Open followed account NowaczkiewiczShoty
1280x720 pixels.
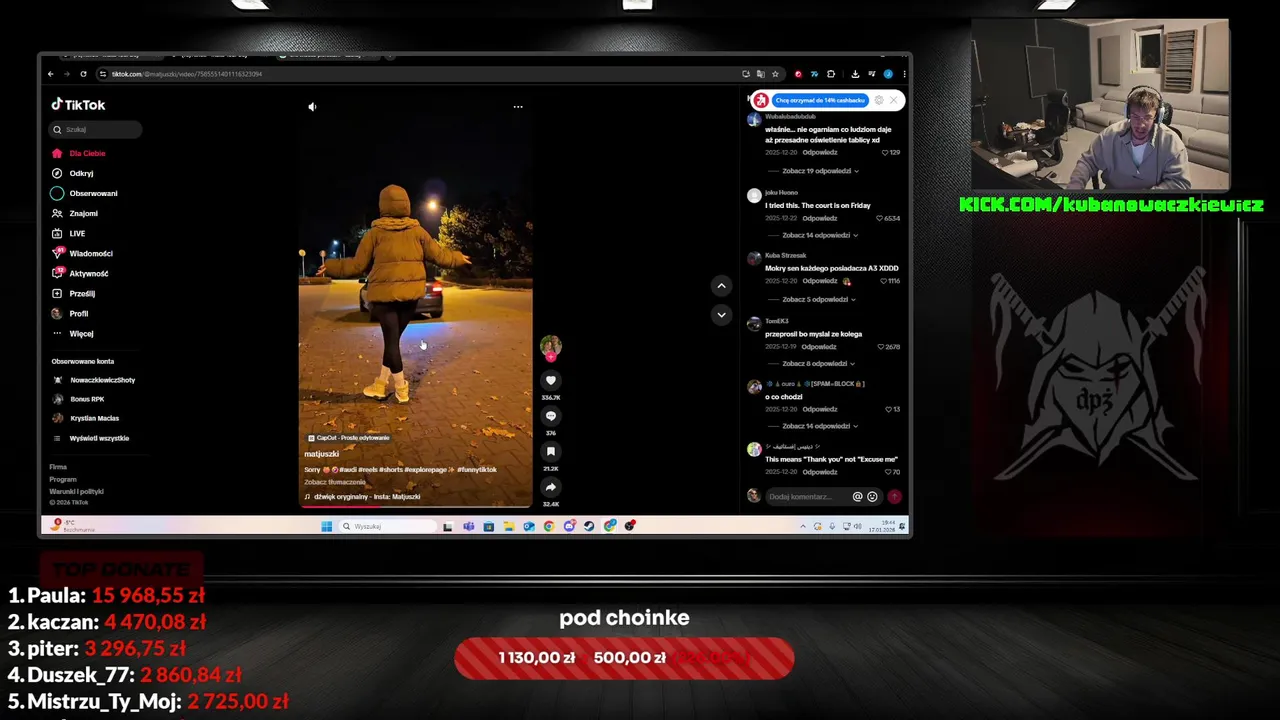[94, 380]
